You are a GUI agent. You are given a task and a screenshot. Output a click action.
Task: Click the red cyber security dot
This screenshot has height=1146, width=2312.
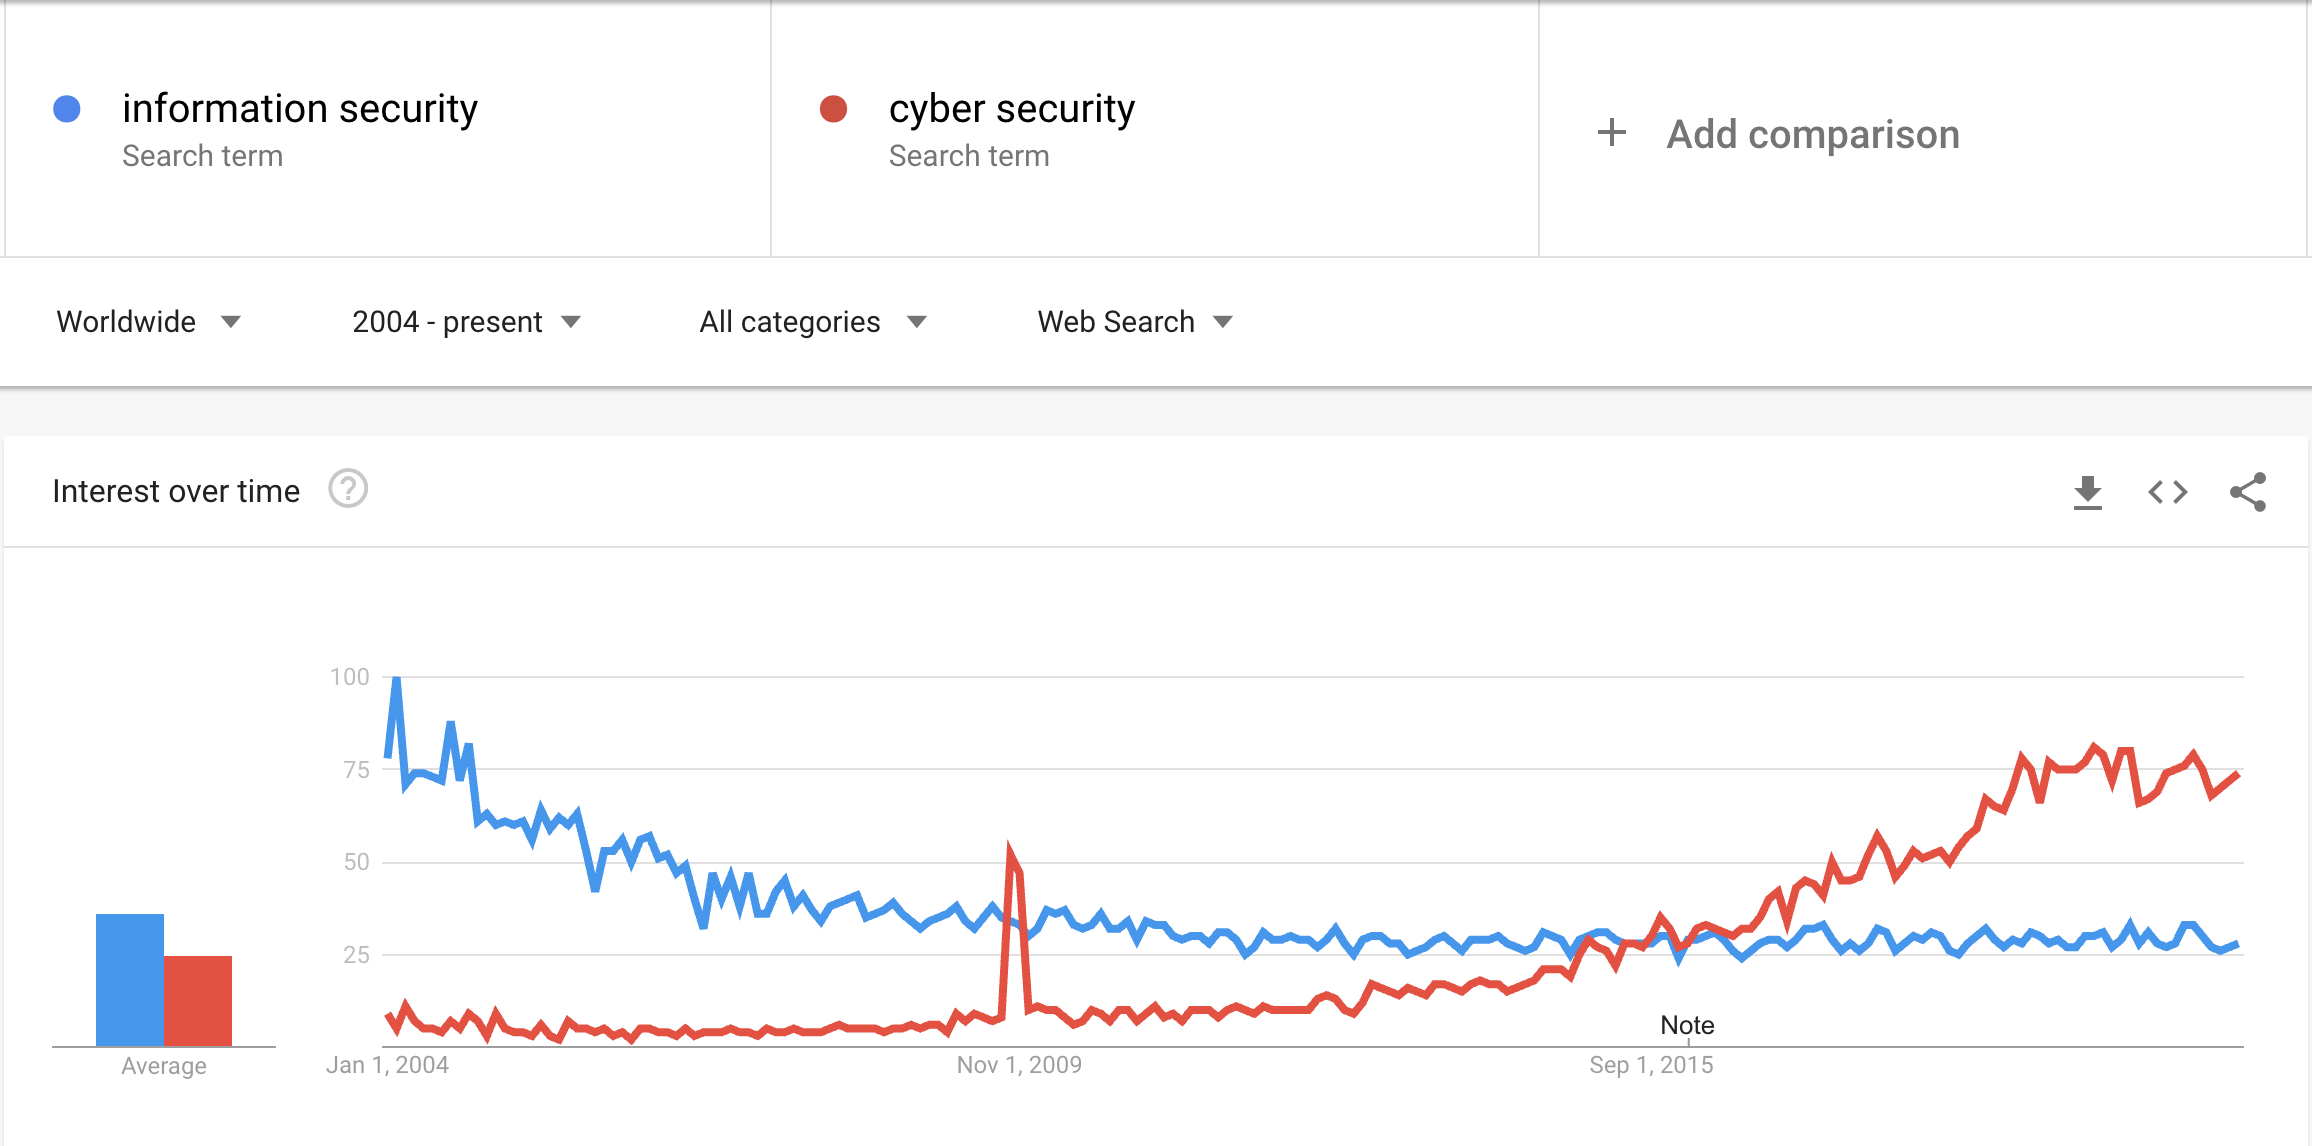click(833, 109)
